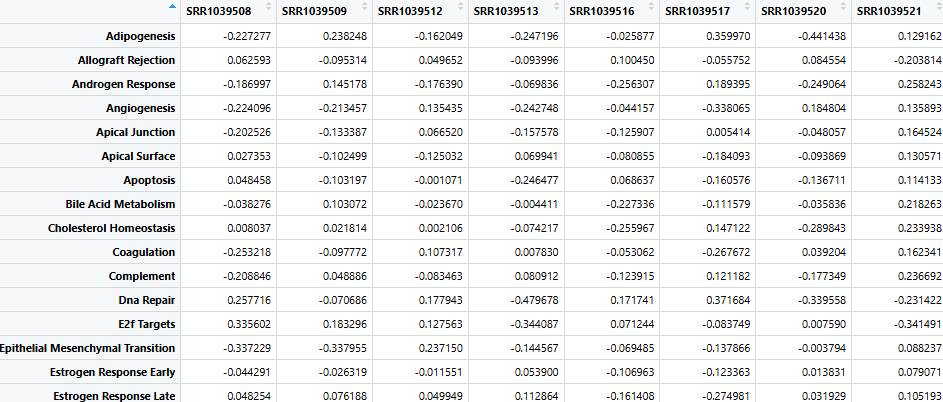Click E2f Targets value 0.071244
This screenshot has width=943, height=402.
coord(633,324)
